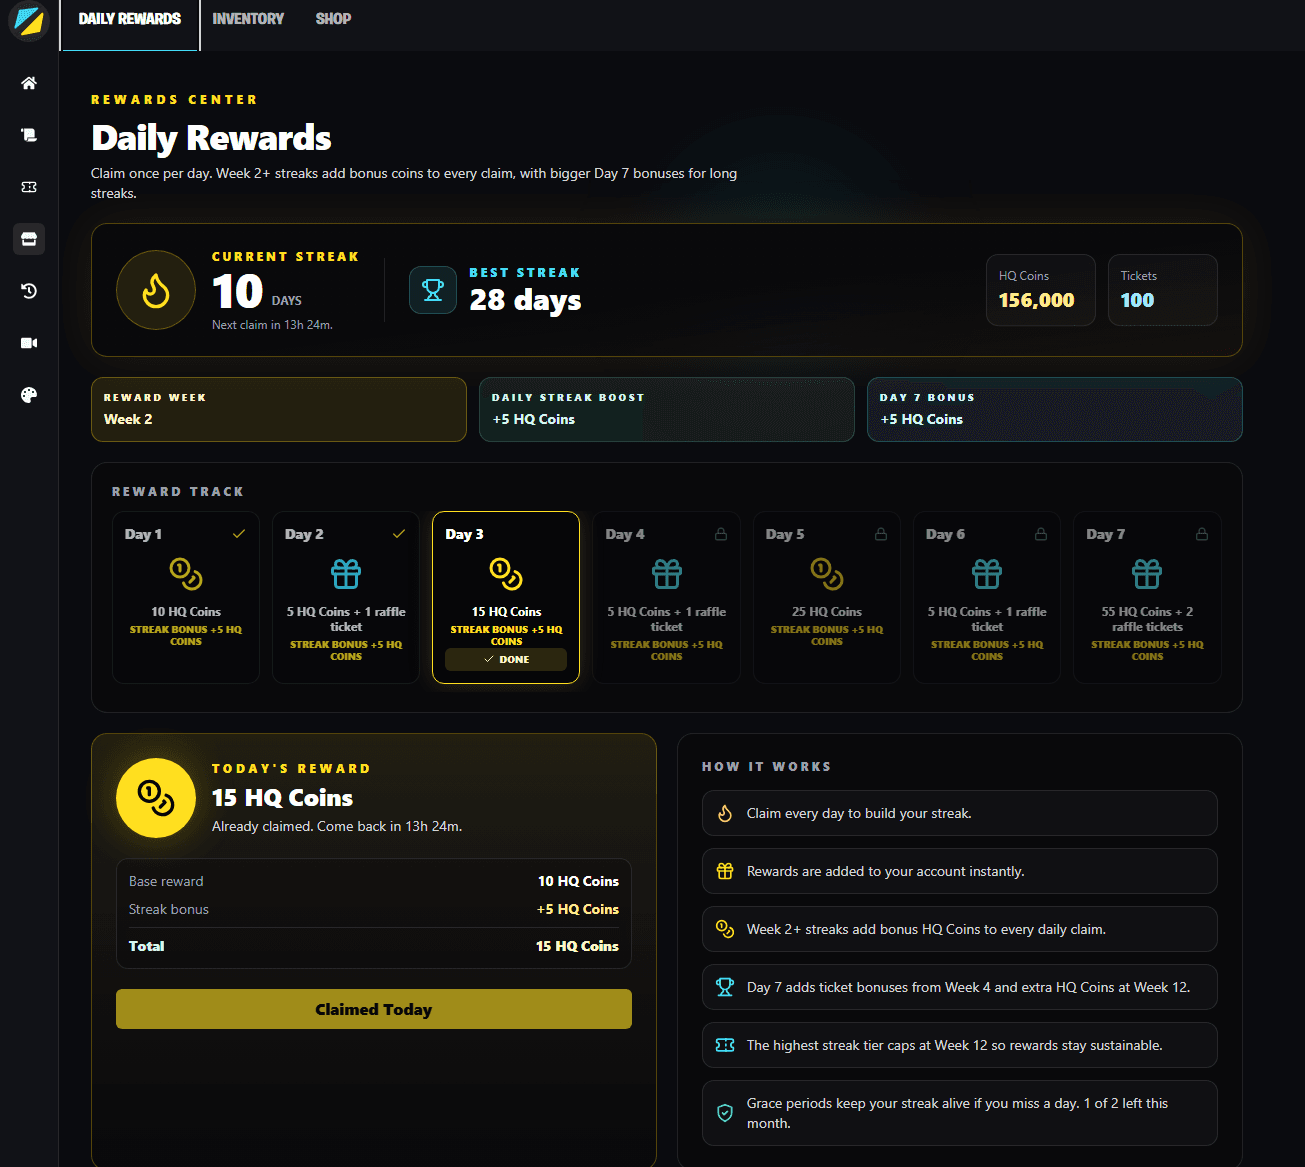Click 'Already claimed. Come back in 13h 24m.'

[x=337, y=826]
